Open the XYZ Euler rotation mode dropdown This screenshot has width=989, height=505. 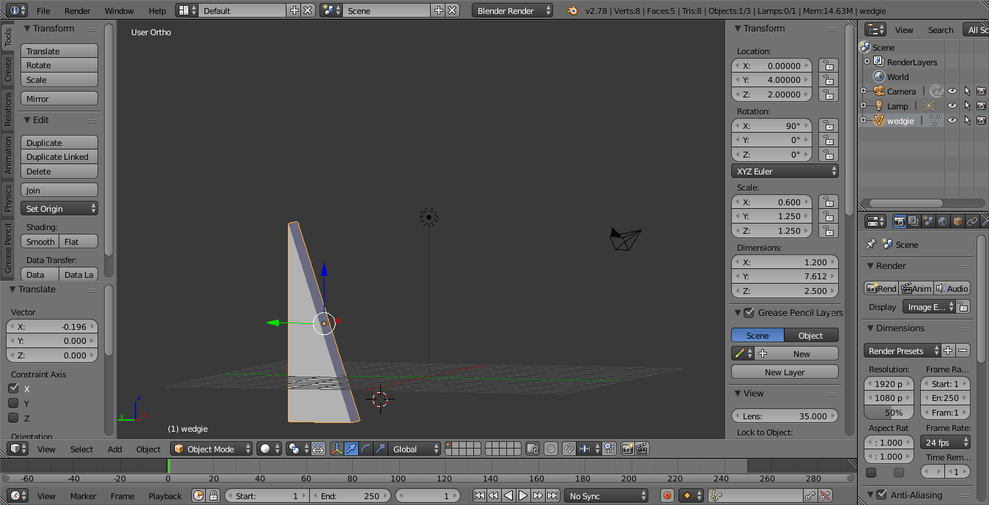click(786, 171)
